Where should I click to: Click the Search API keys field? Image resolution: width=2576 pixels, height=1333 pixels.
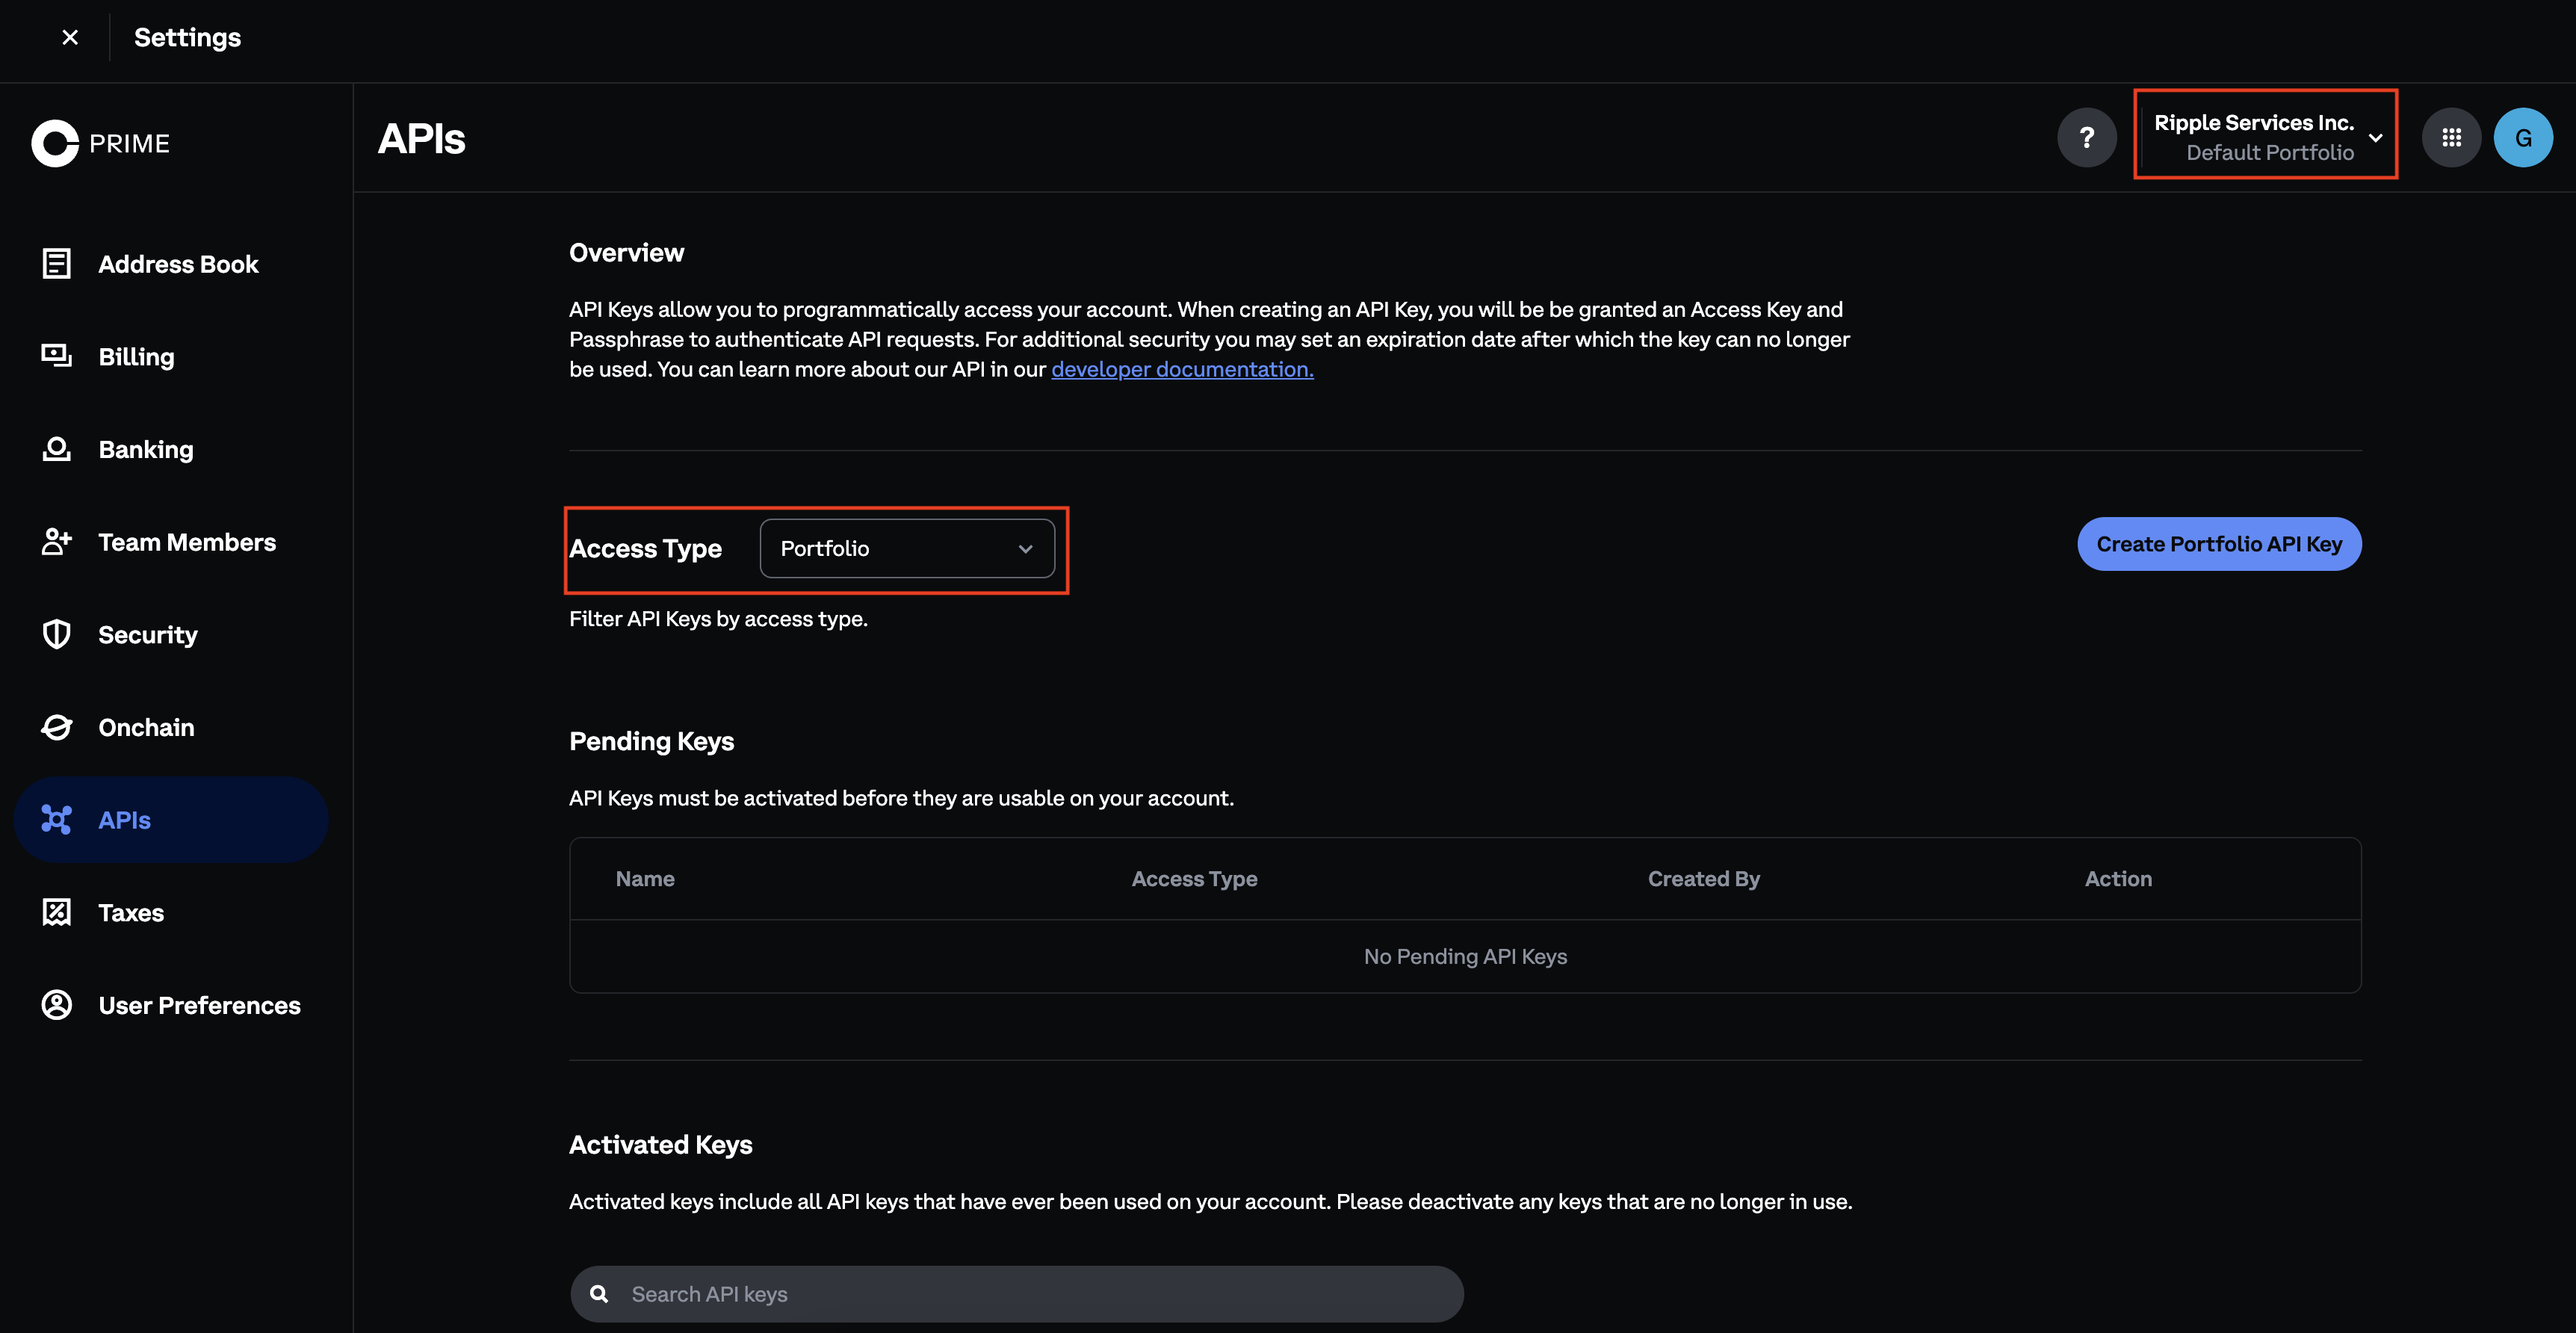pyautogui.click(x=1015, y=1292)
